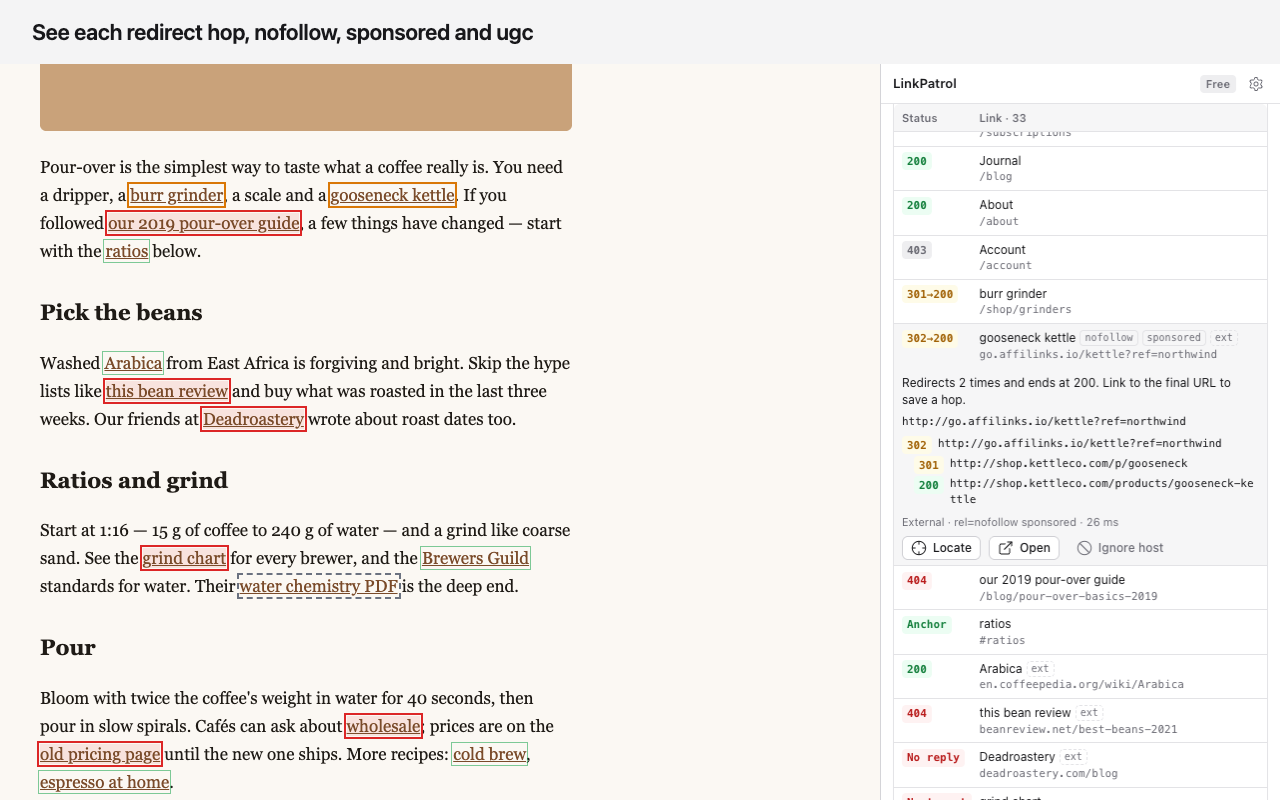The width and height of the screenshot is (1280, 800).
Task: Select the ratios Anchor row in panel
Action: pos(1080,632)
